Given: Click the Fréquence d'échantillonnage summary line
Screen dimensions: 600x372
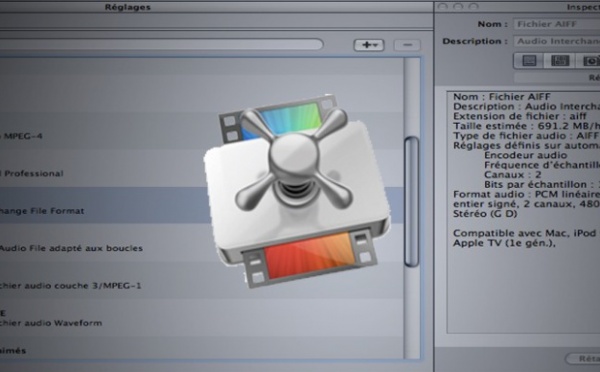Looking at the screenshot, I should click(x=542, y=165).
